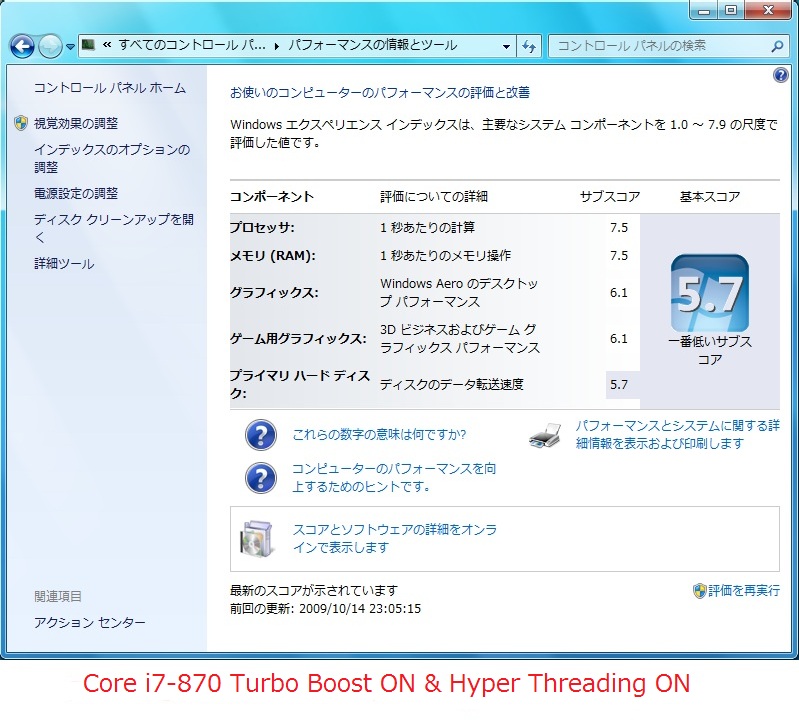
Task: Click the software box icon
Action: click(x=257, y=539)
